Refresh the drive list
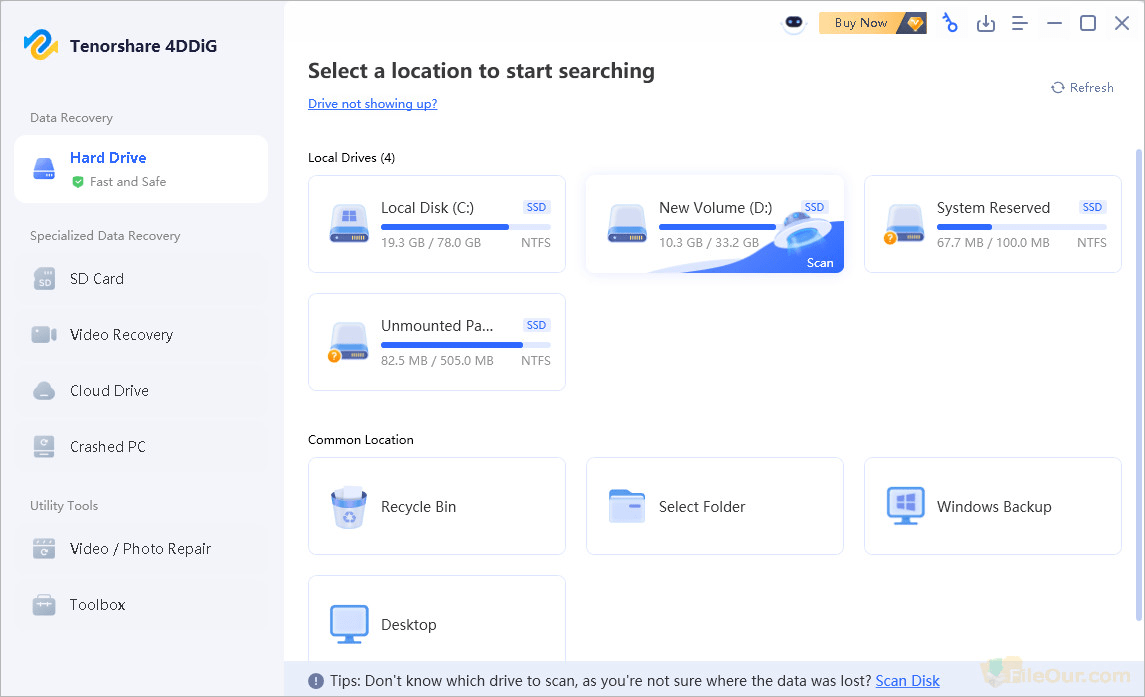This screenshot has height=697, width=1145. (x=1082, y=88)
